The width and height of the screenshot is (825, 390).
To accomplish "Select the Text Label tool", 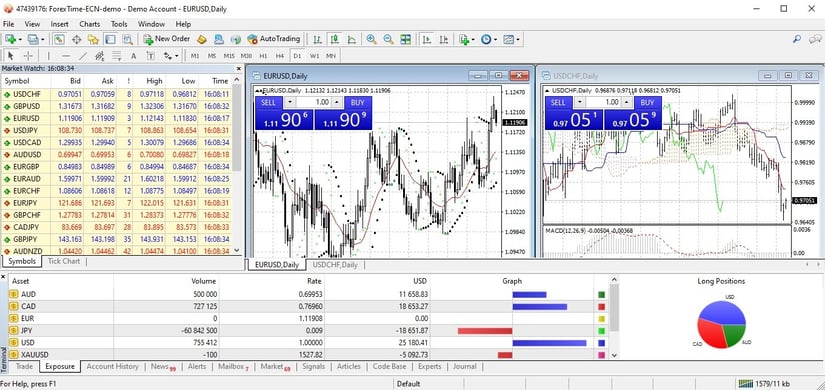I will tap(150, 55).
